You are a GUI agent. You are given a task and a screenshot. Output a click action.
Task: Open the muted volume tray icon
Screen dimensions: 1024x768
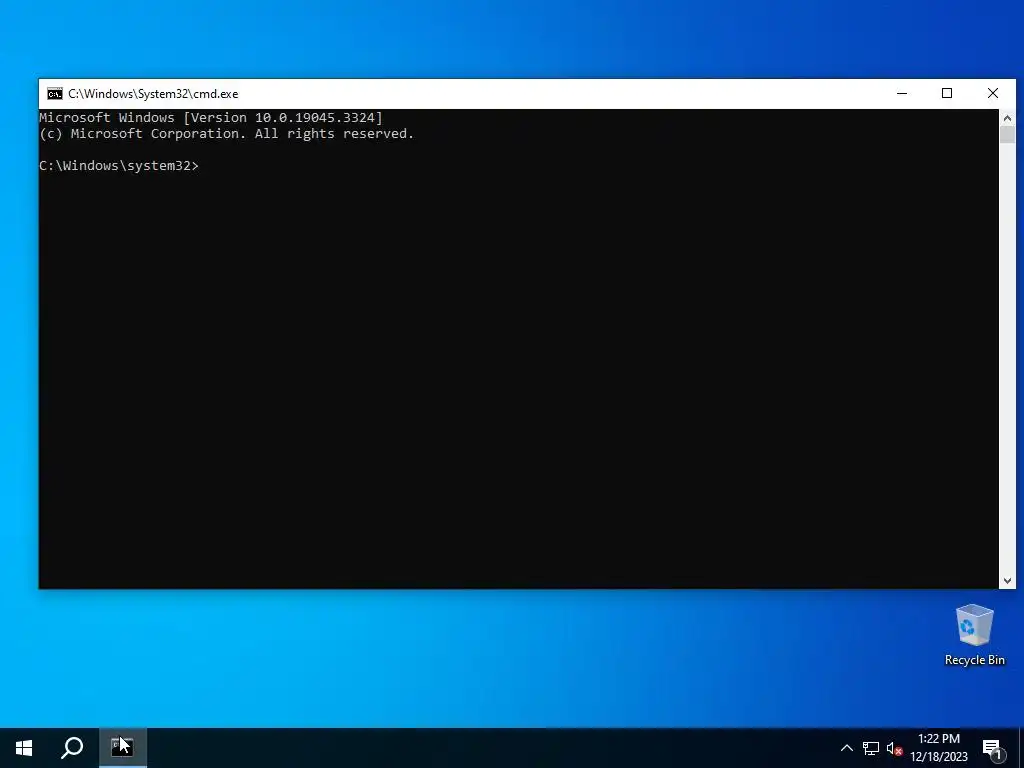(x=894, y=748)
